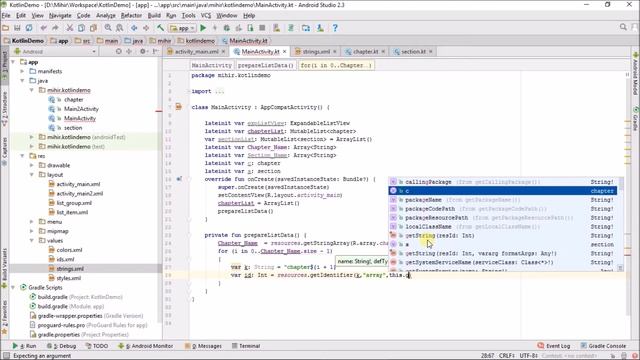Click the blue Help question mark icon
640x360 pixels.
coord(335,28)
